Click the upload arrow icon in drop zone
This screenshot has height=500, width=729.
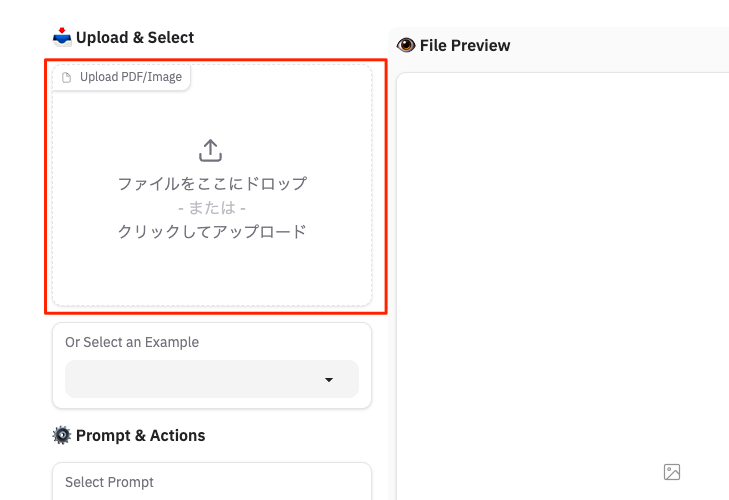pyautogui.click(x=211, y=150)
